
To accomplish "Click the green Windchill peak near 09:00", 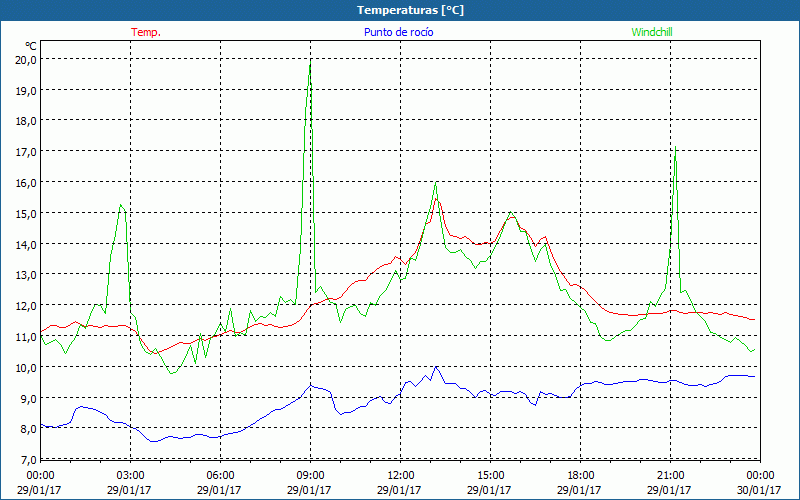I will click(x=310, y=63).
